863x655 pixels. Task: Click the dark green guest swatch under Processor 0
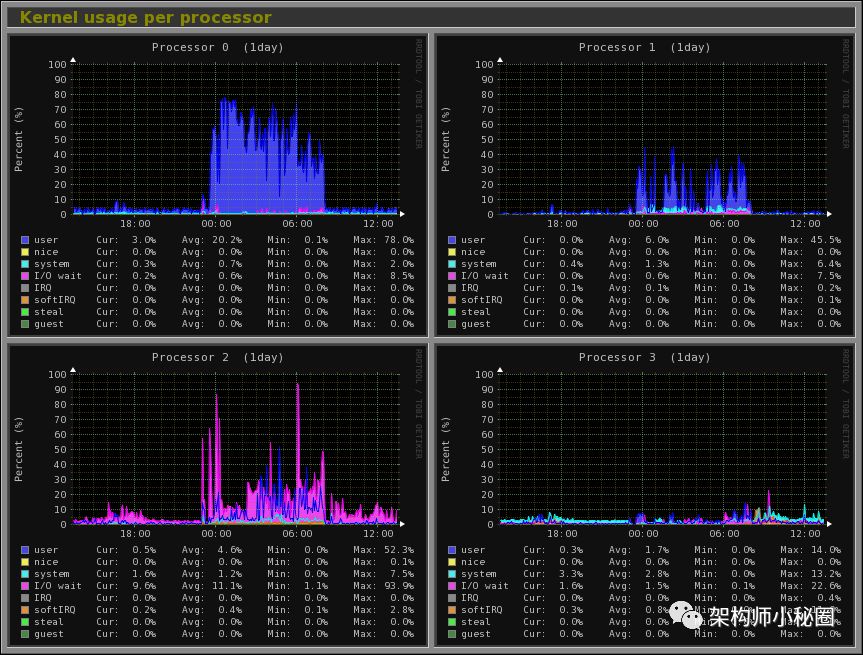click(x=25, y=324)
